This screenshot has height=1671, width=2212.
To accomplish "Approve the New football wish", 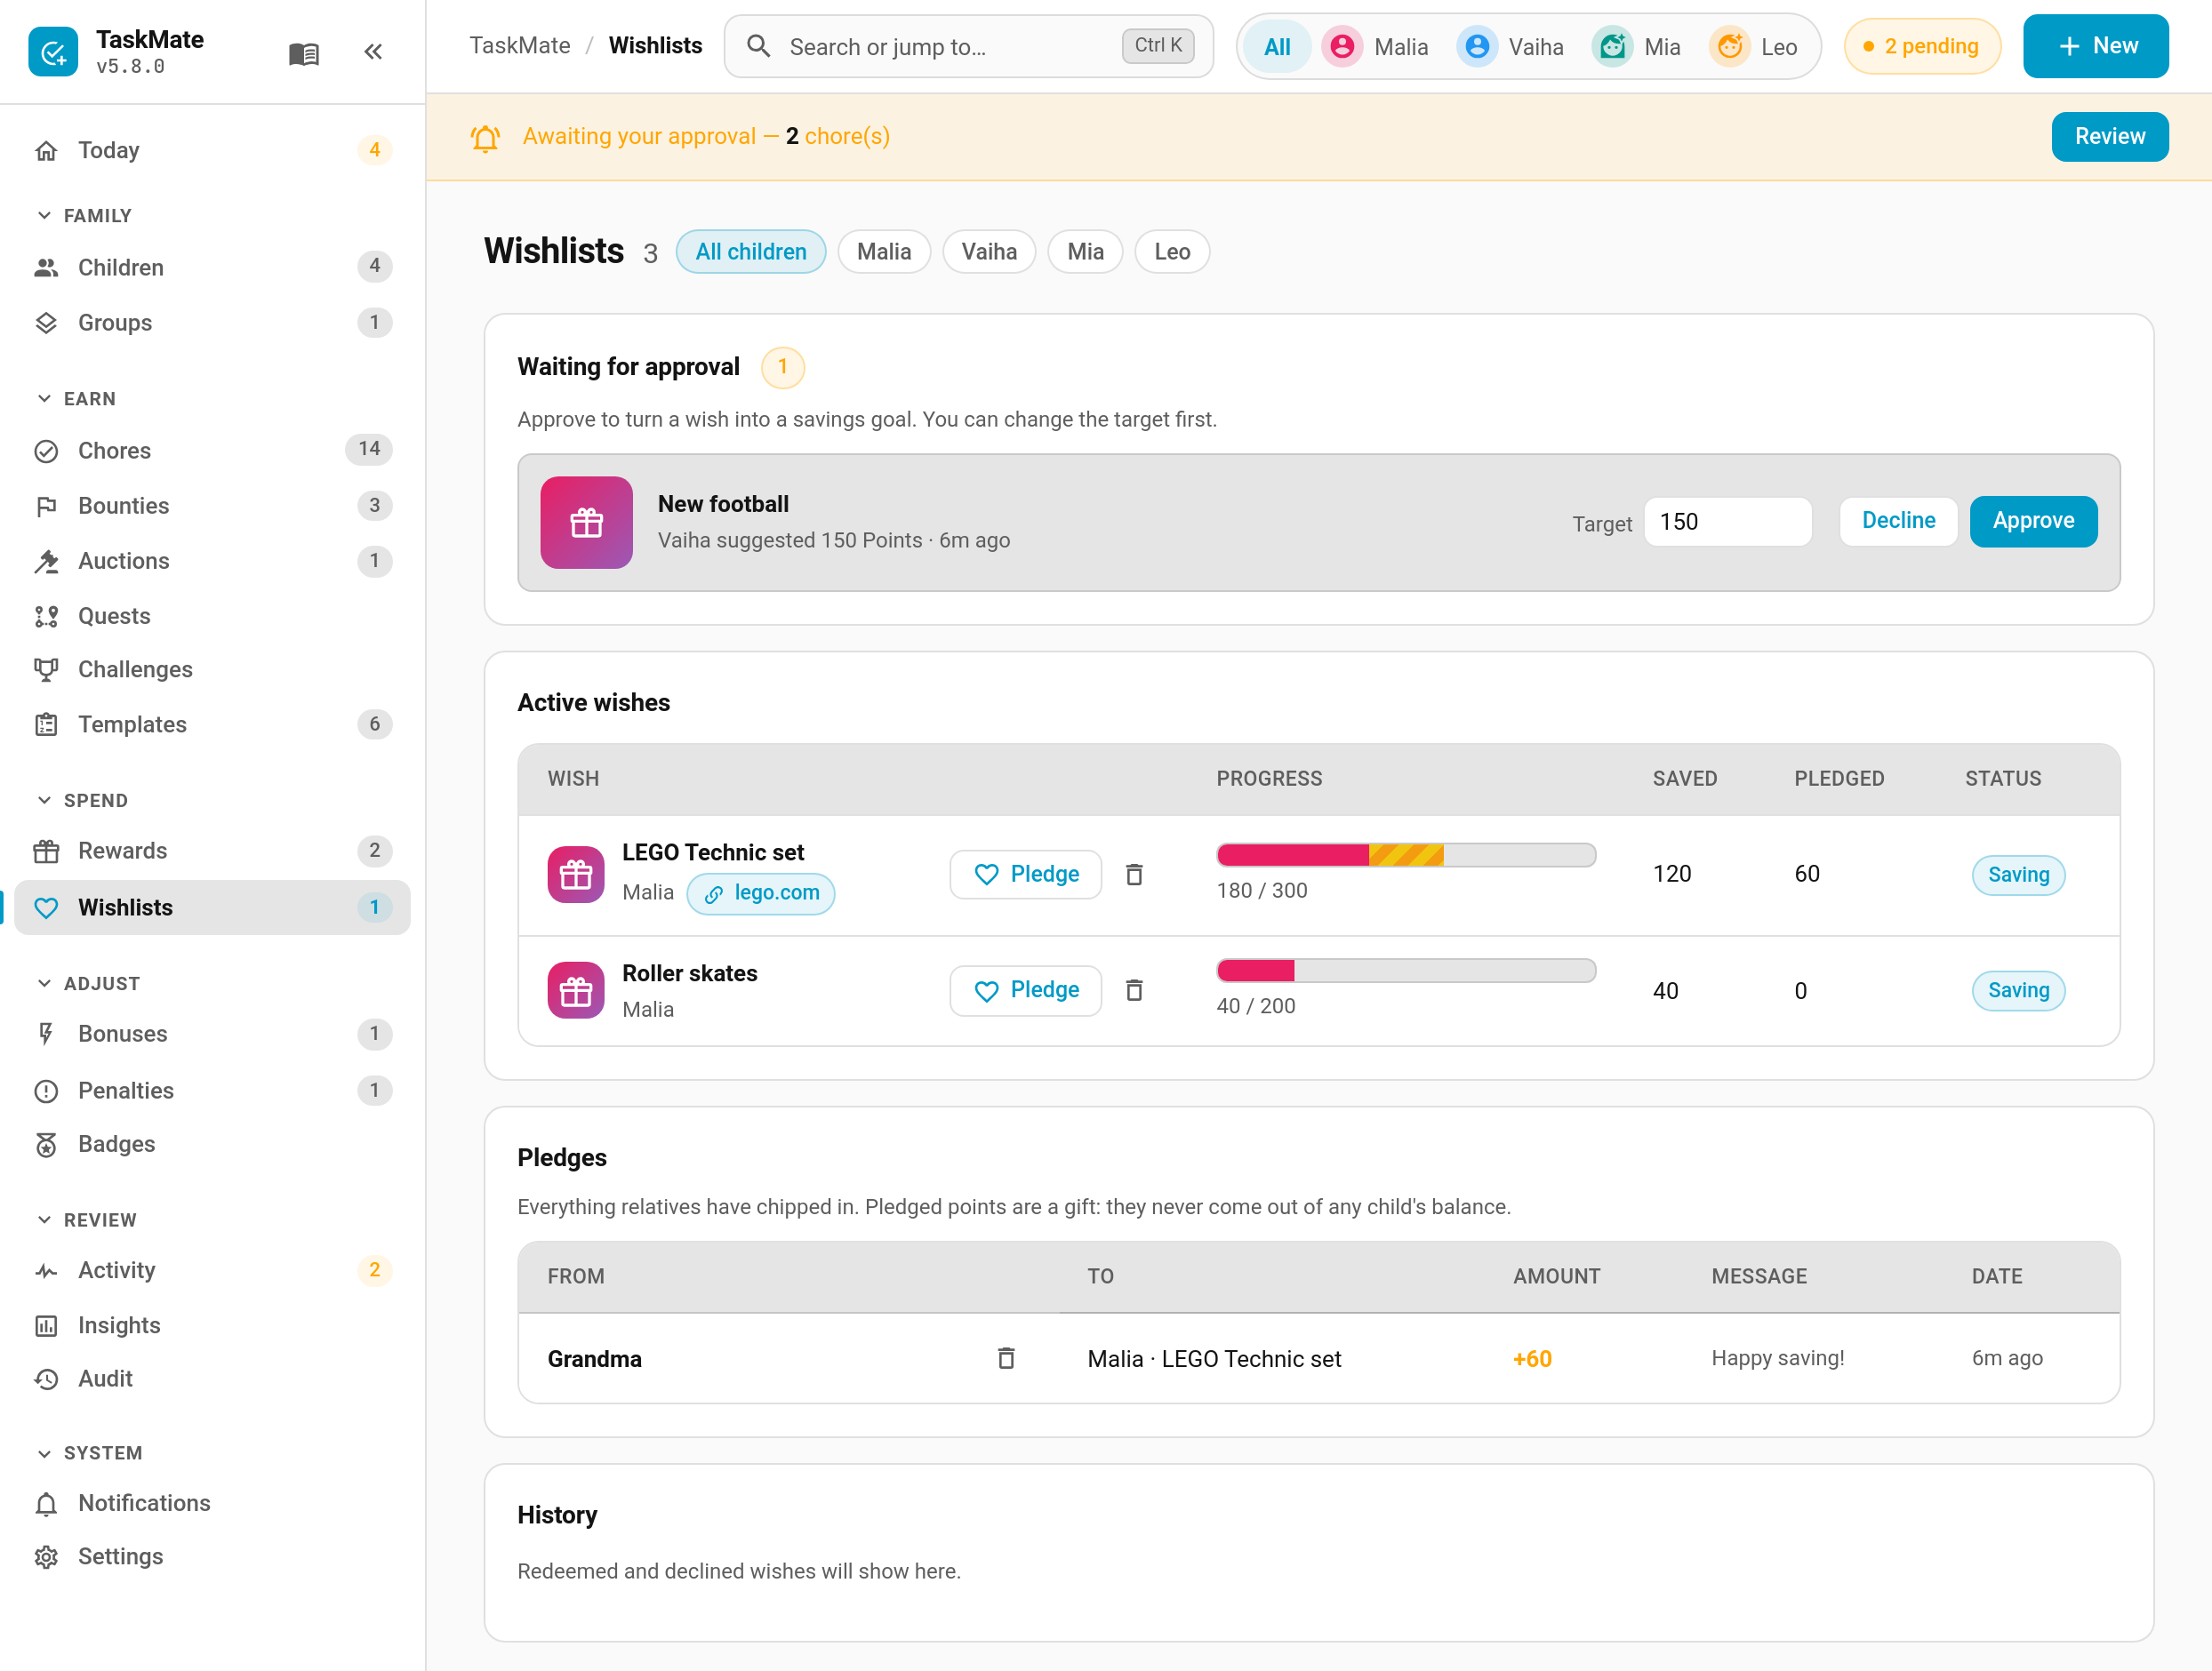I will click(2033, 521).
